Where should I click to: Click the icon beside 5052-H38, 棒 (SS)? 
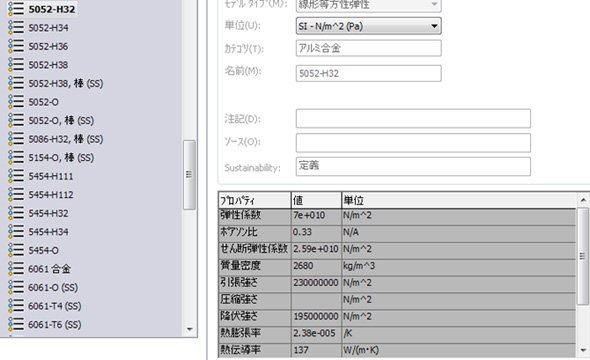click(16, 83)
